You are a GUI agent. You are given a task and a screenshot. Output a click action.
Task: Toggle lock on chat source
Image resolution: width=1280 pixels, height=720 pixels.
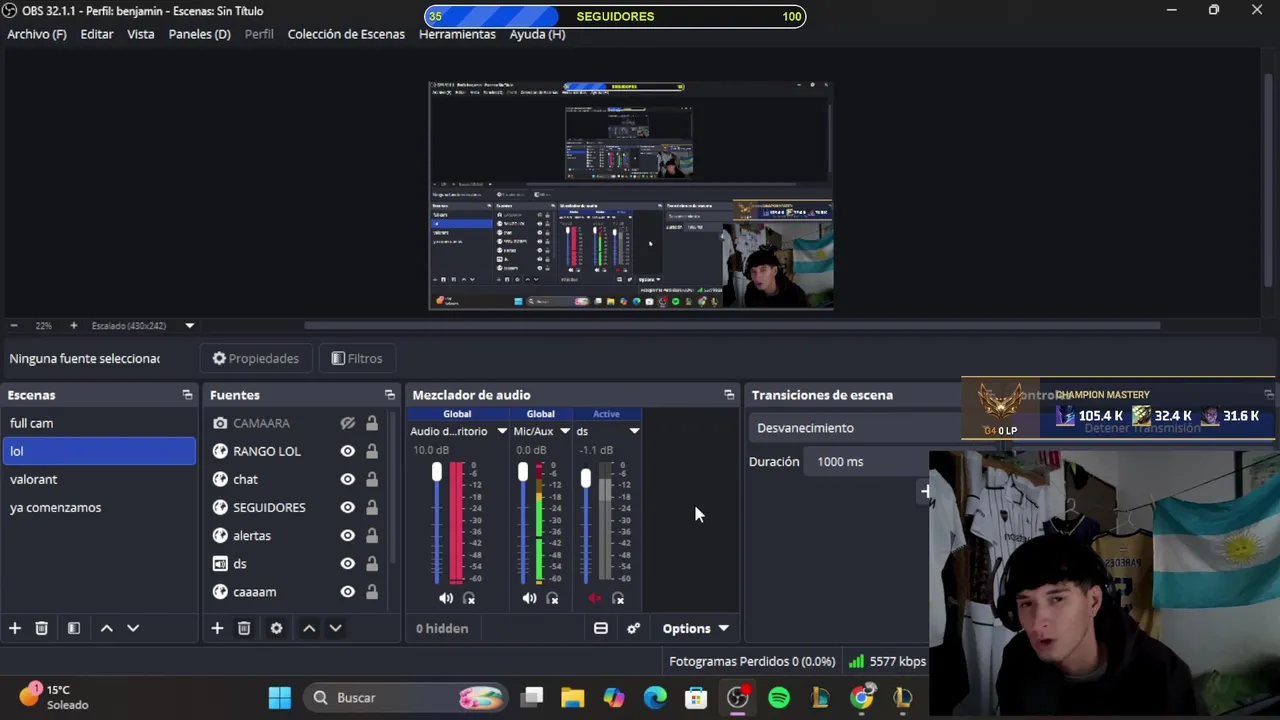click(x=372, y=479)
